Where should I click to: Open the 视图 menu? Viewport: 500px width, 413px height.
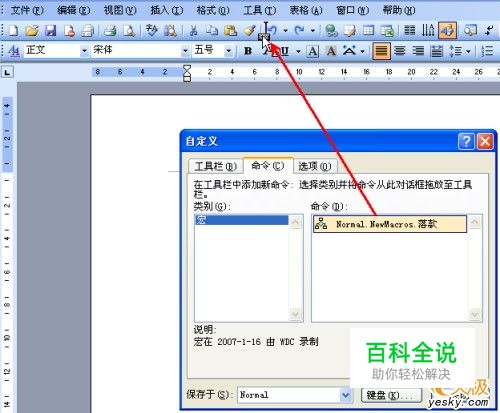120,10
